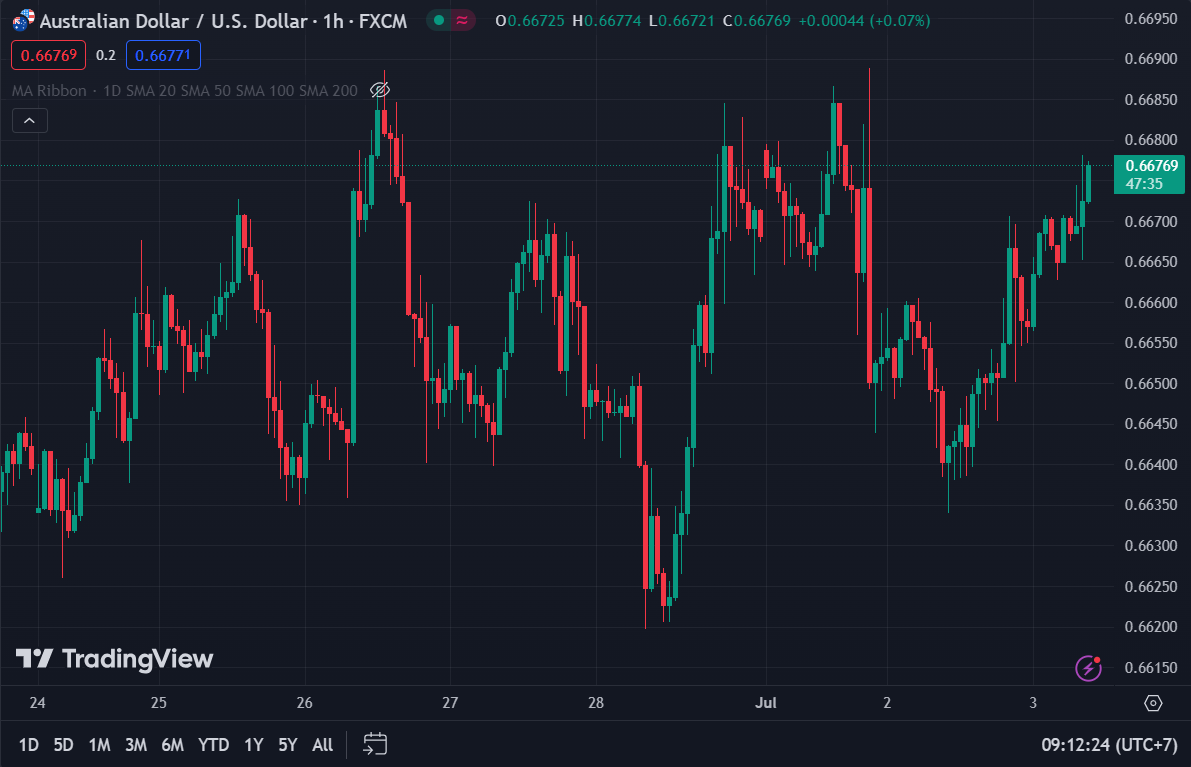Open the Go to date calendar icon
This screenshot has height=767, width=1191.
[375, 744]
